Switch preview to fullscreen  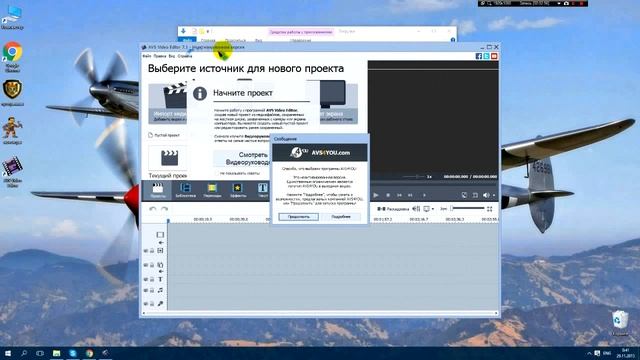(475, 195)
